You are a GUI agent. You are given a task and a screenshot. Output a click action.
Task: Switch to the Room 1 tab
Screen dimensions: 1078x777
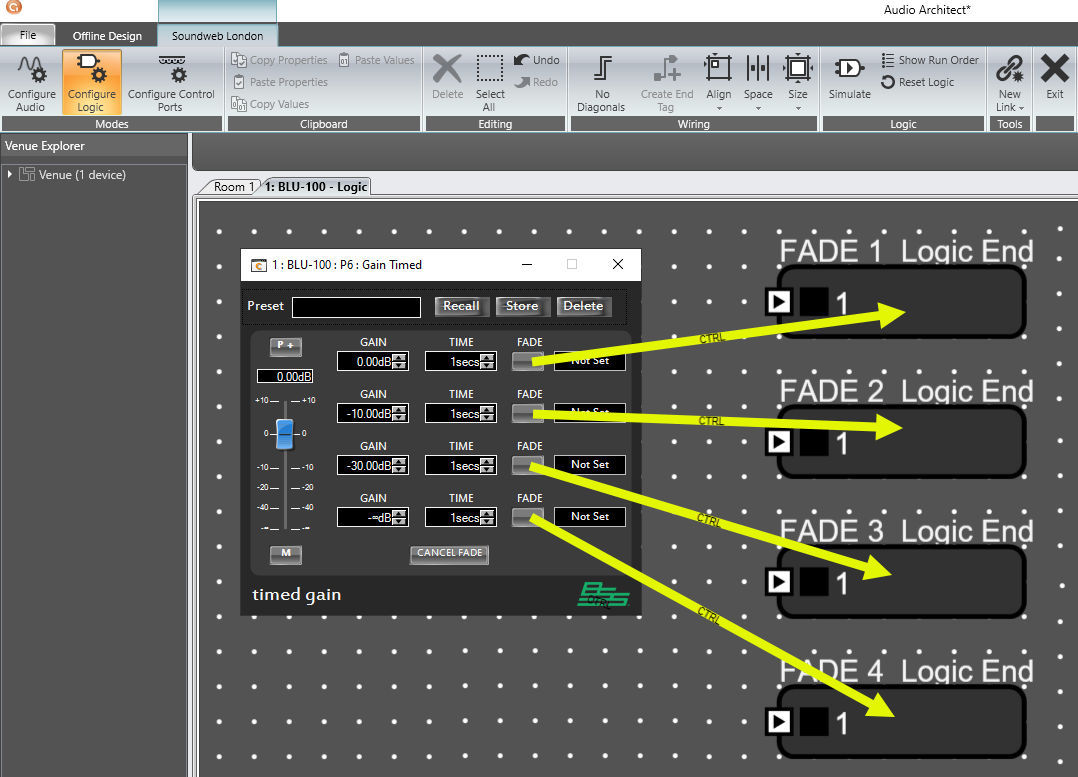tap(232, 186)
